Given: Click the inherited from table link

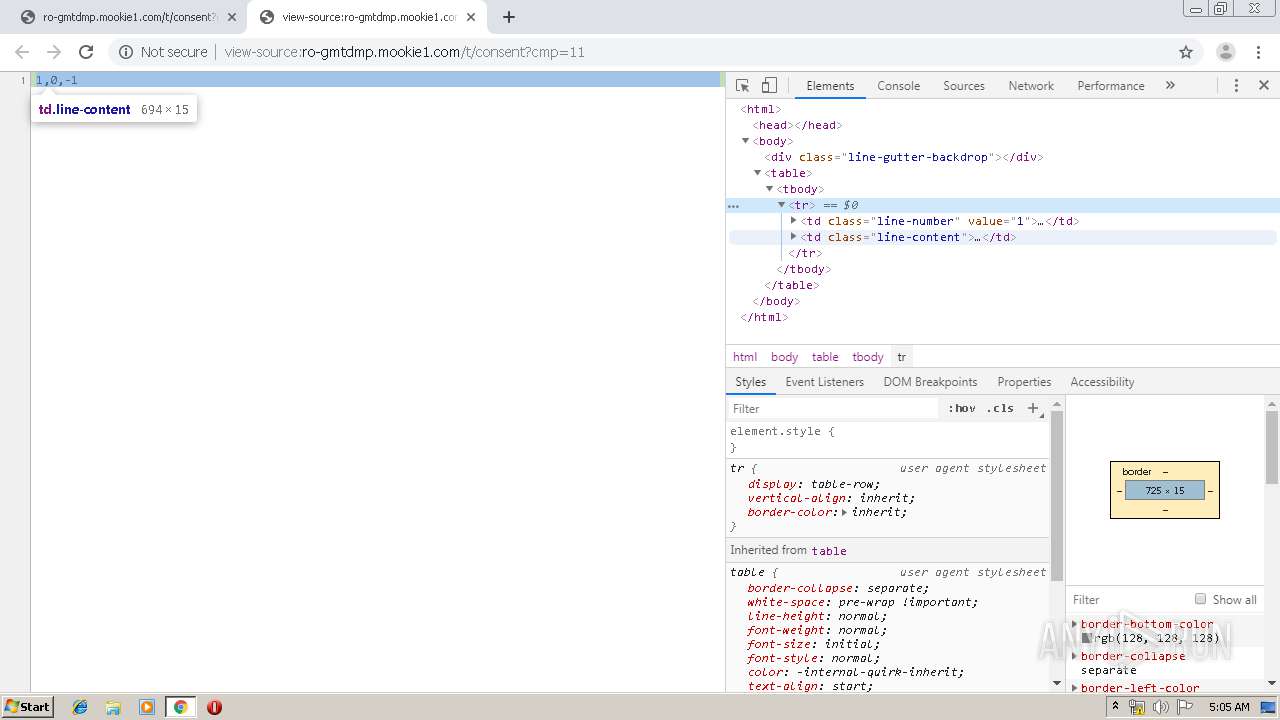Looking at the screenshot, I should [x=829, y=551].
